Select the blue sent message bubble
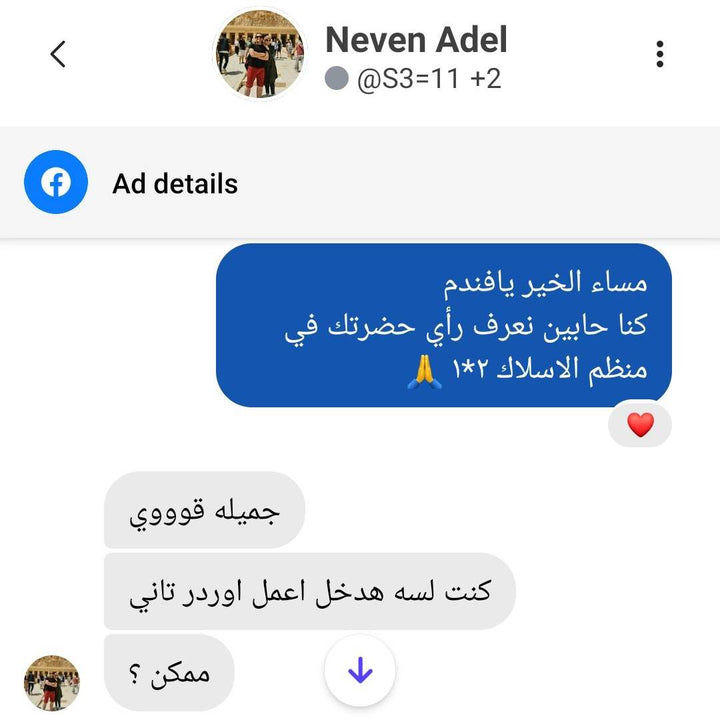The image size is (720, 720). 444,325
